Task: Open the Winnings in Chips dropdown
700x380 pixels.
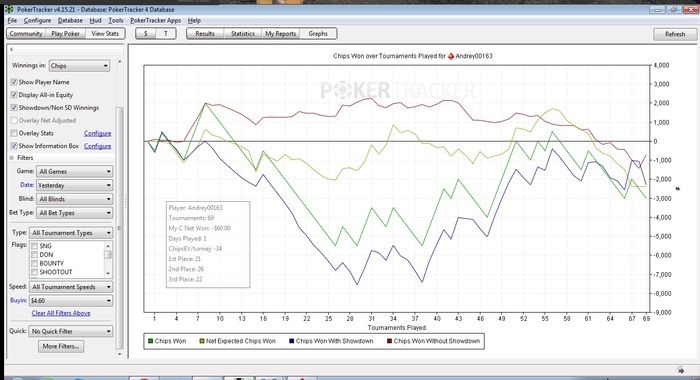Action: [x=79, y=66]
